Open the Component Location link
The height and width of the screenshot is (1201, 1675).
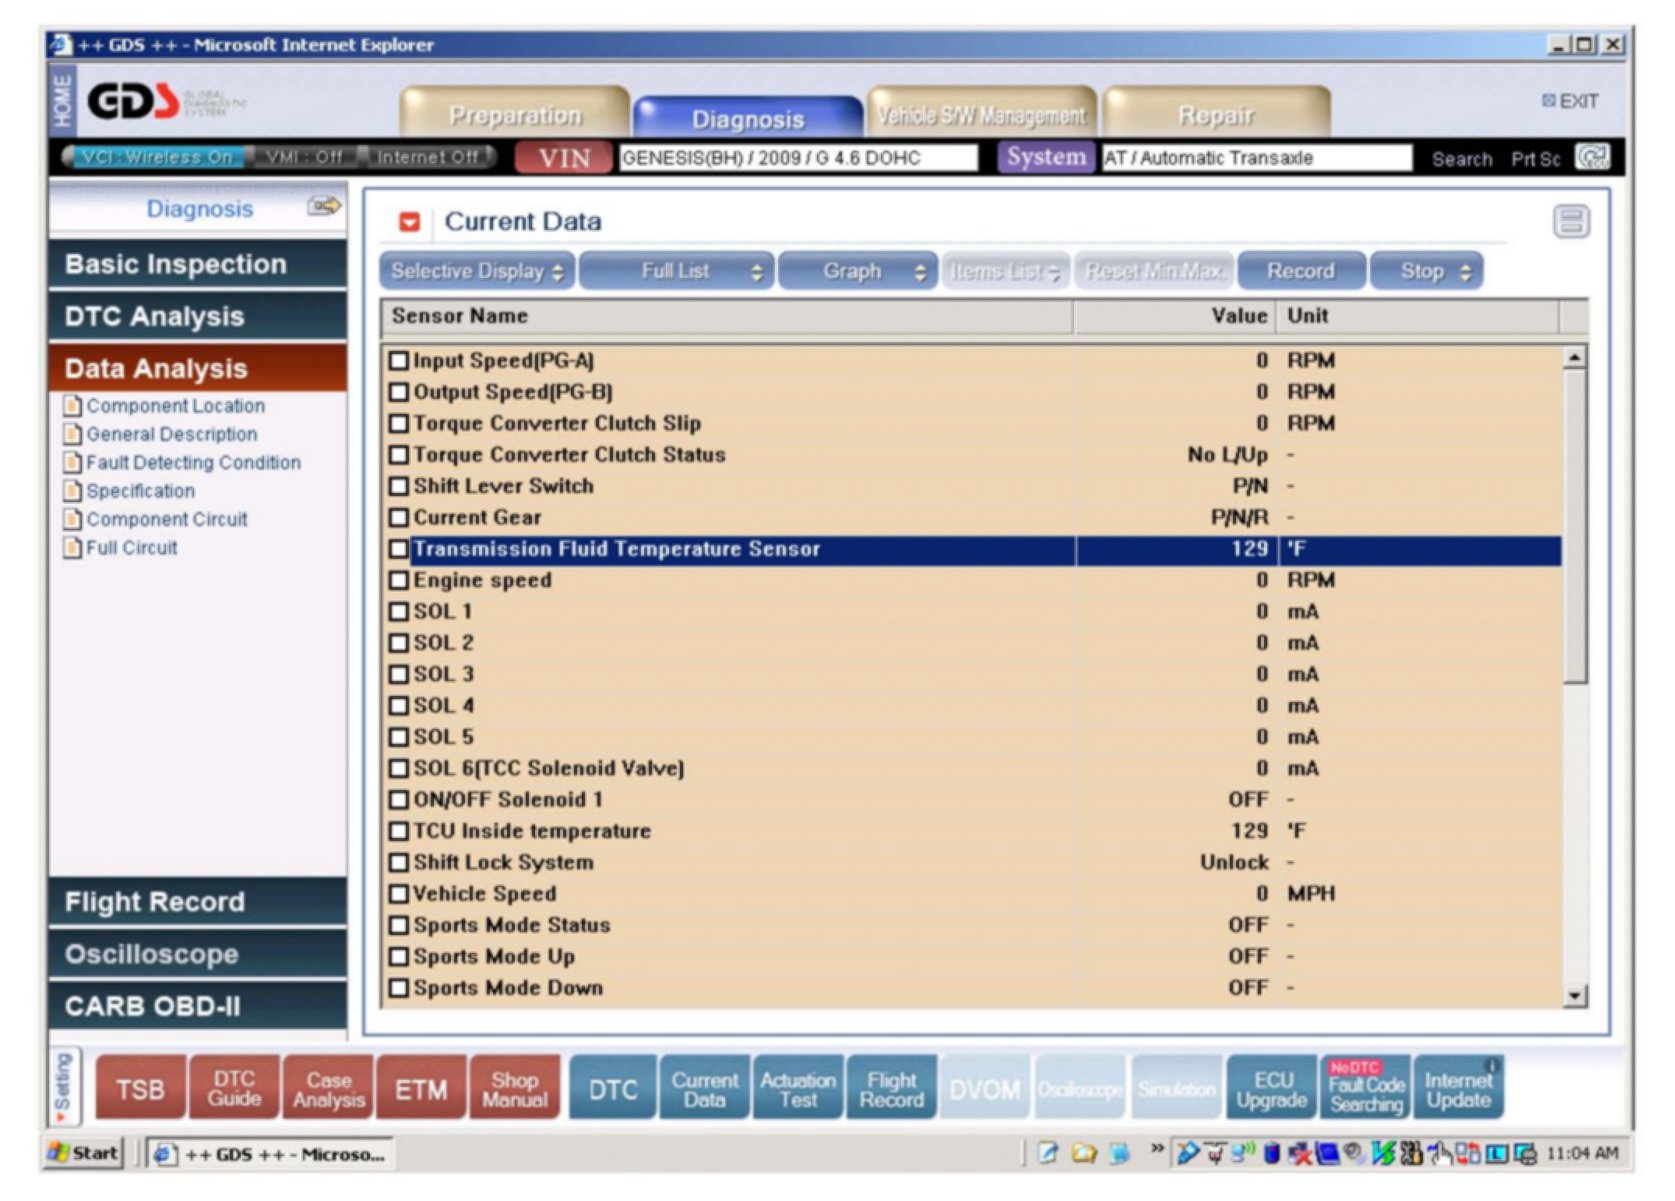[175, 406]
